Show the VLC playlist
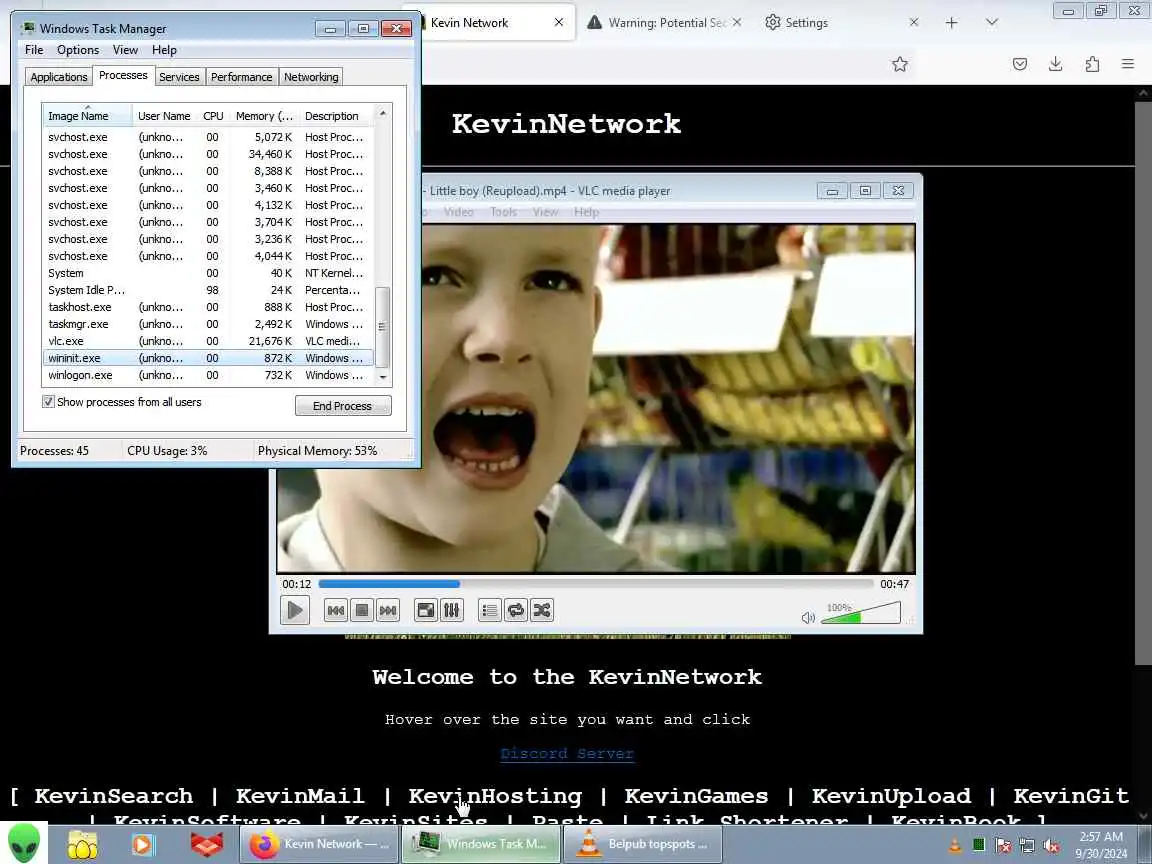The width and height of the screenshot is (1152, 864). click(489, 611)
